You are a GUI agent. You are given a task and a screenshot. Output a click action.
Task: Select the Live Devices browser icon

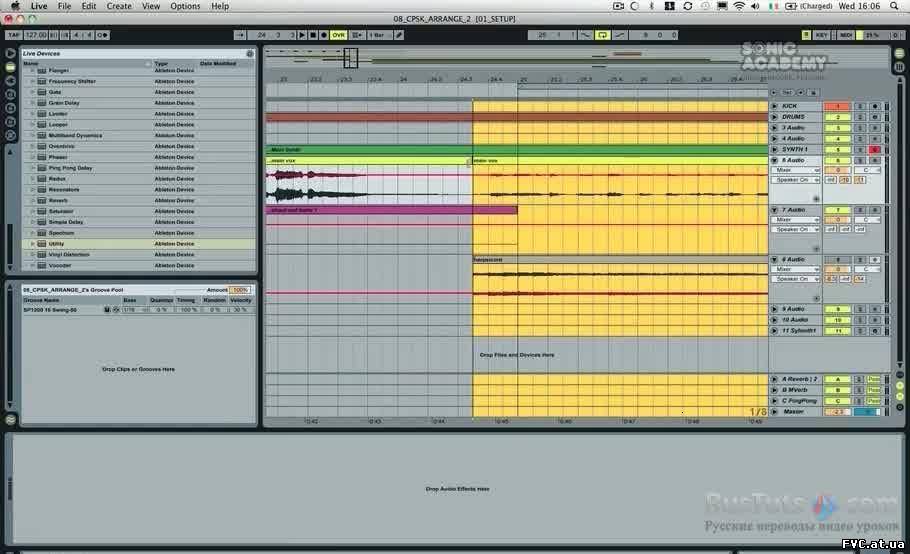click(10, 67)
